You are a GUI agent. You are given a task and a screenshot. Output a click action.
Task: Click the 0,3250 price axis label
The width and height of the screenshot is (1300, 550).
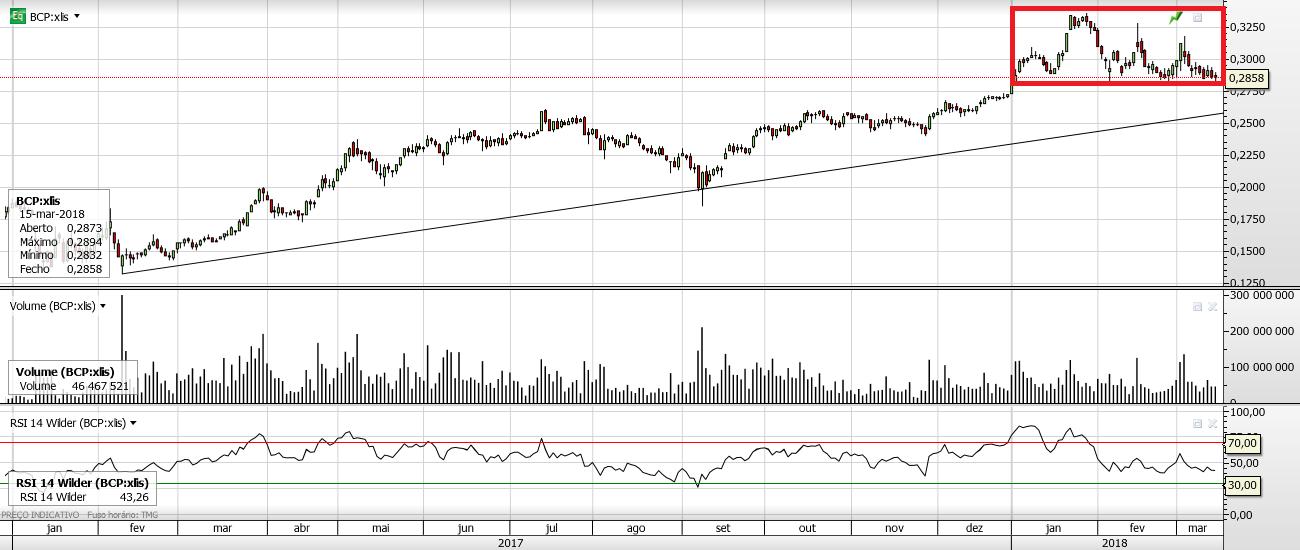1248,27
